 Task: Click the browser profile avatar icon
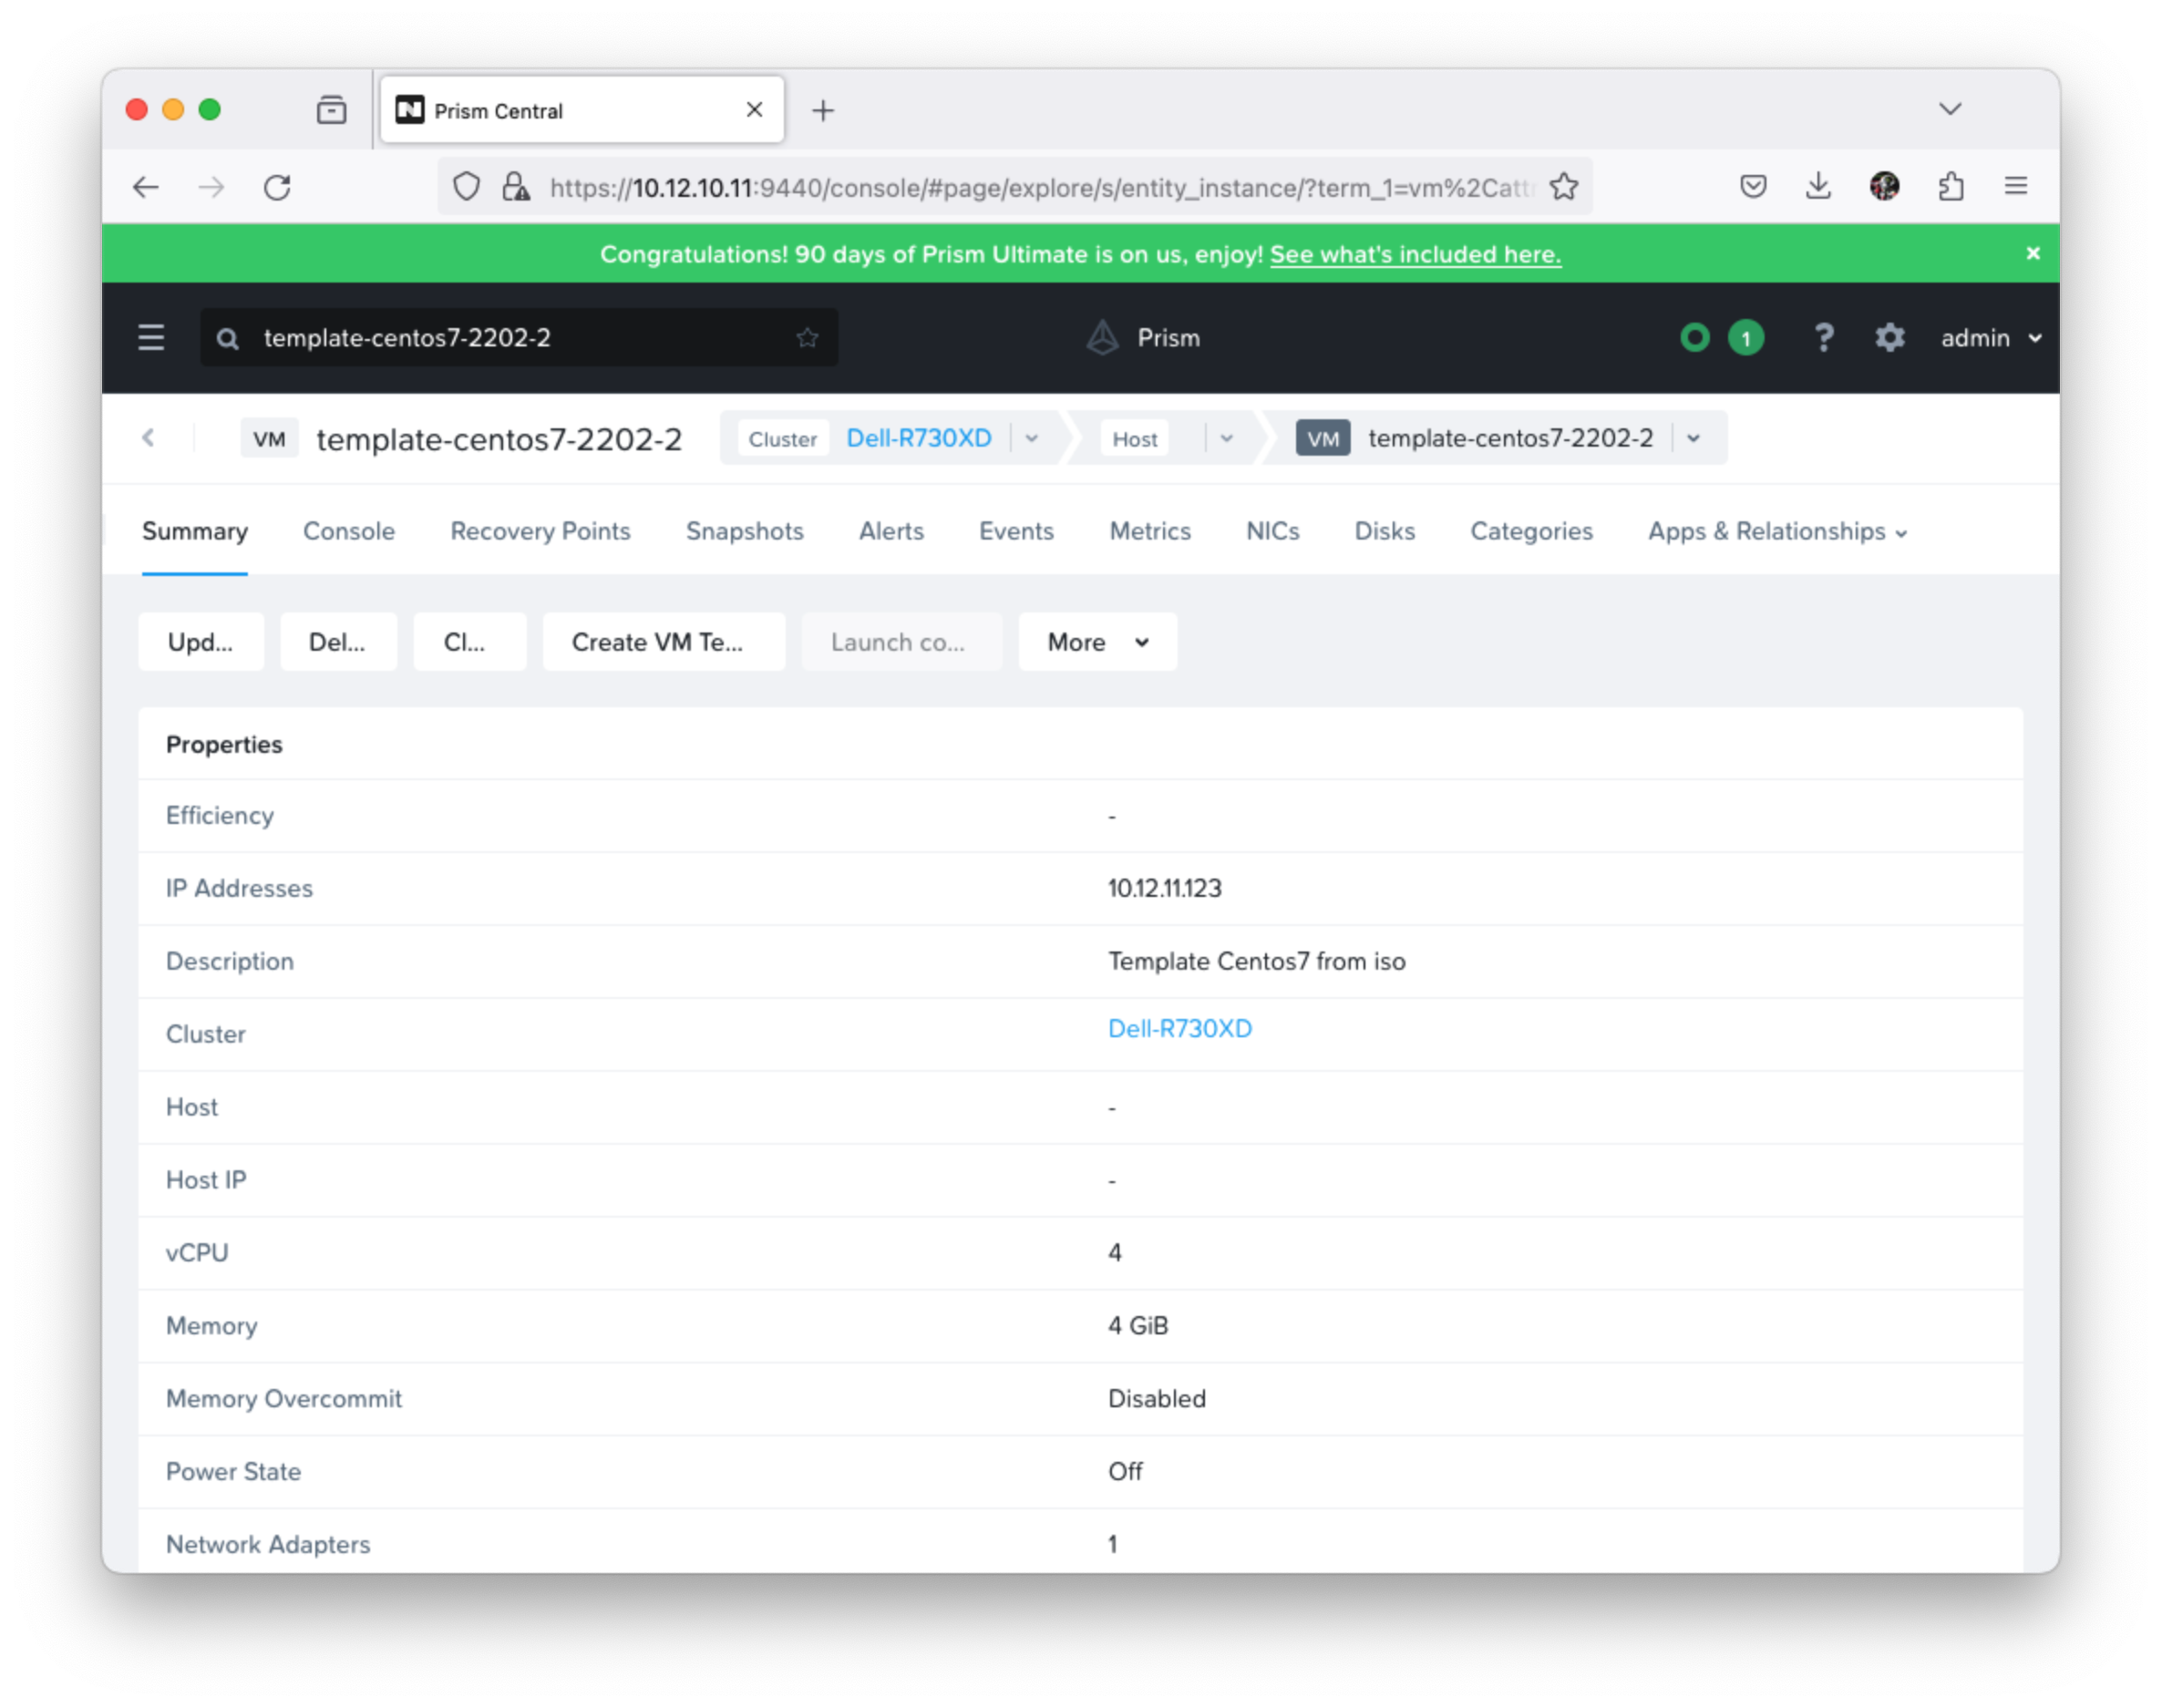point(1884,186)
